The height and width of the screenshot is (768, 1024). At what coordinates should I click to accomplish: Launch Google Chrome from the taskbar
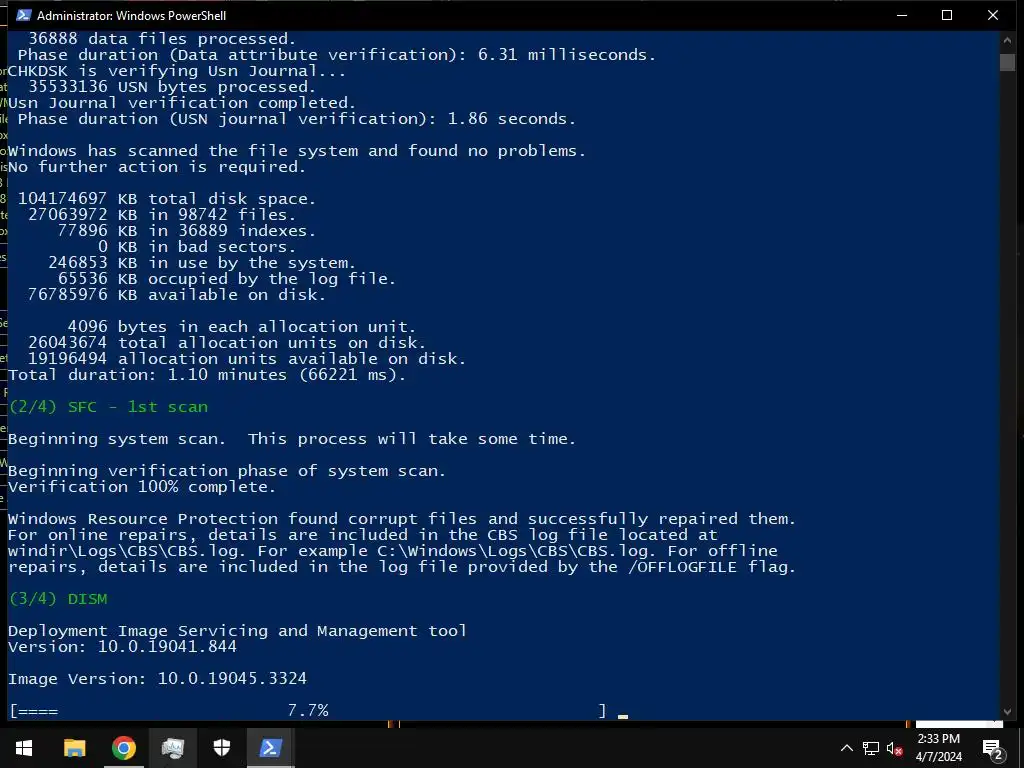pos(123,748)
